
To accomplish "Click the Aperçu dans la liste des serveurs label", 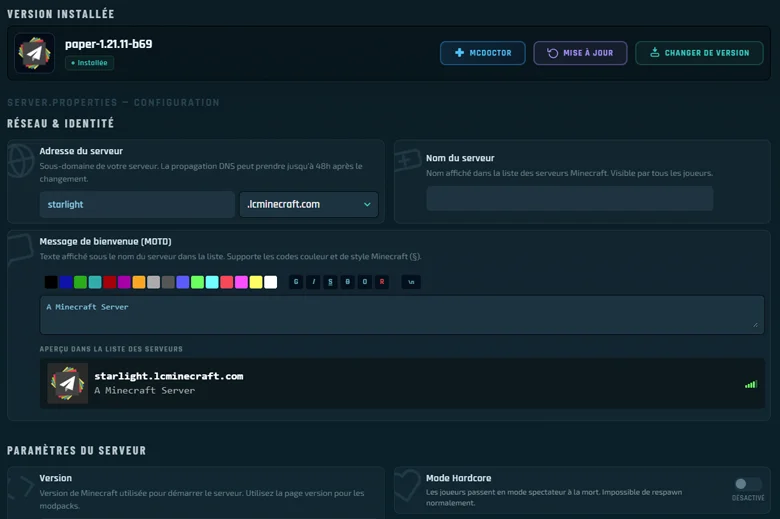I will pyautogui.click(x=111, y=349).
